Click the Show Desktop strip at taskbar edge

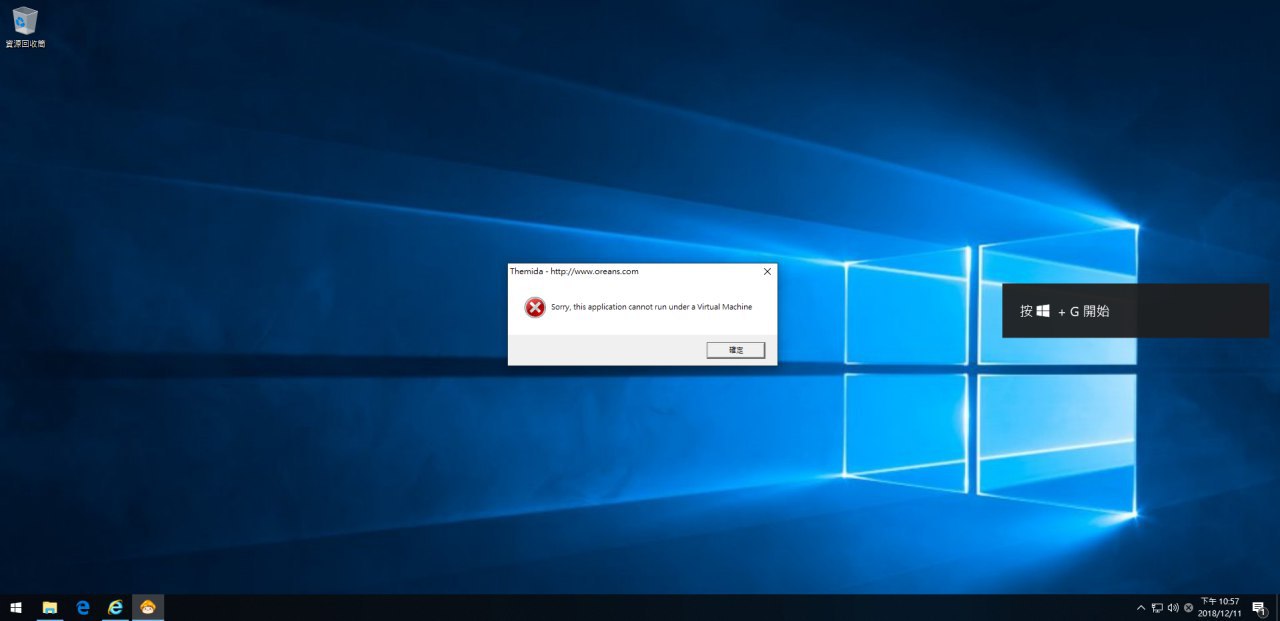1277,607
